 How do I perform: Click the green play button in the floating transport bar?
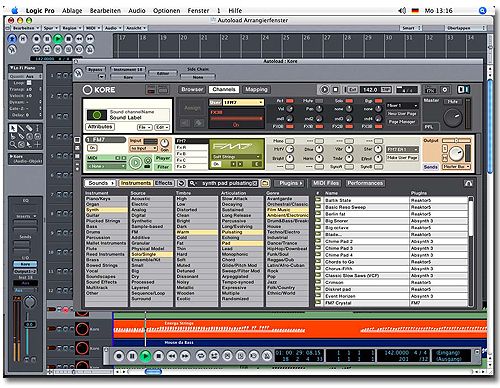145,356
